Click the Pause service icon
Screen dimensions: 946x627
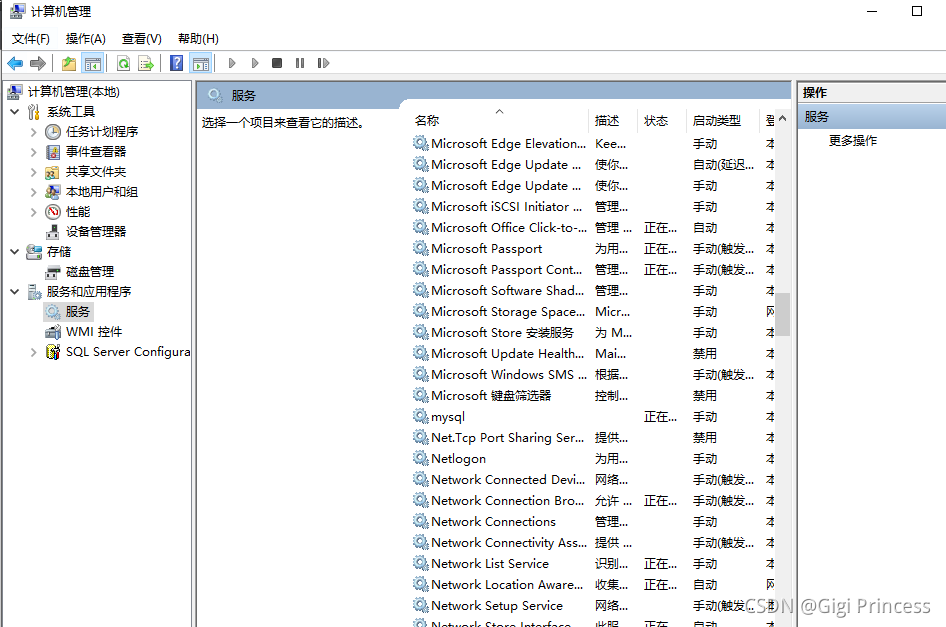(x=300, y=63)
